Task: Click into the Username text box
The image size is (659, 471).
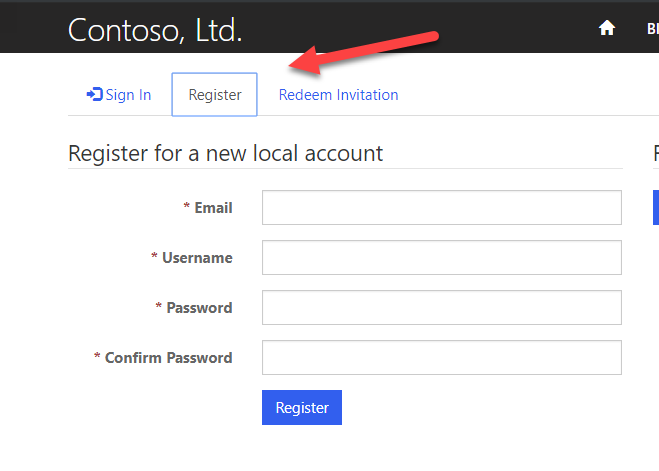Action: [x=441, y=258]
